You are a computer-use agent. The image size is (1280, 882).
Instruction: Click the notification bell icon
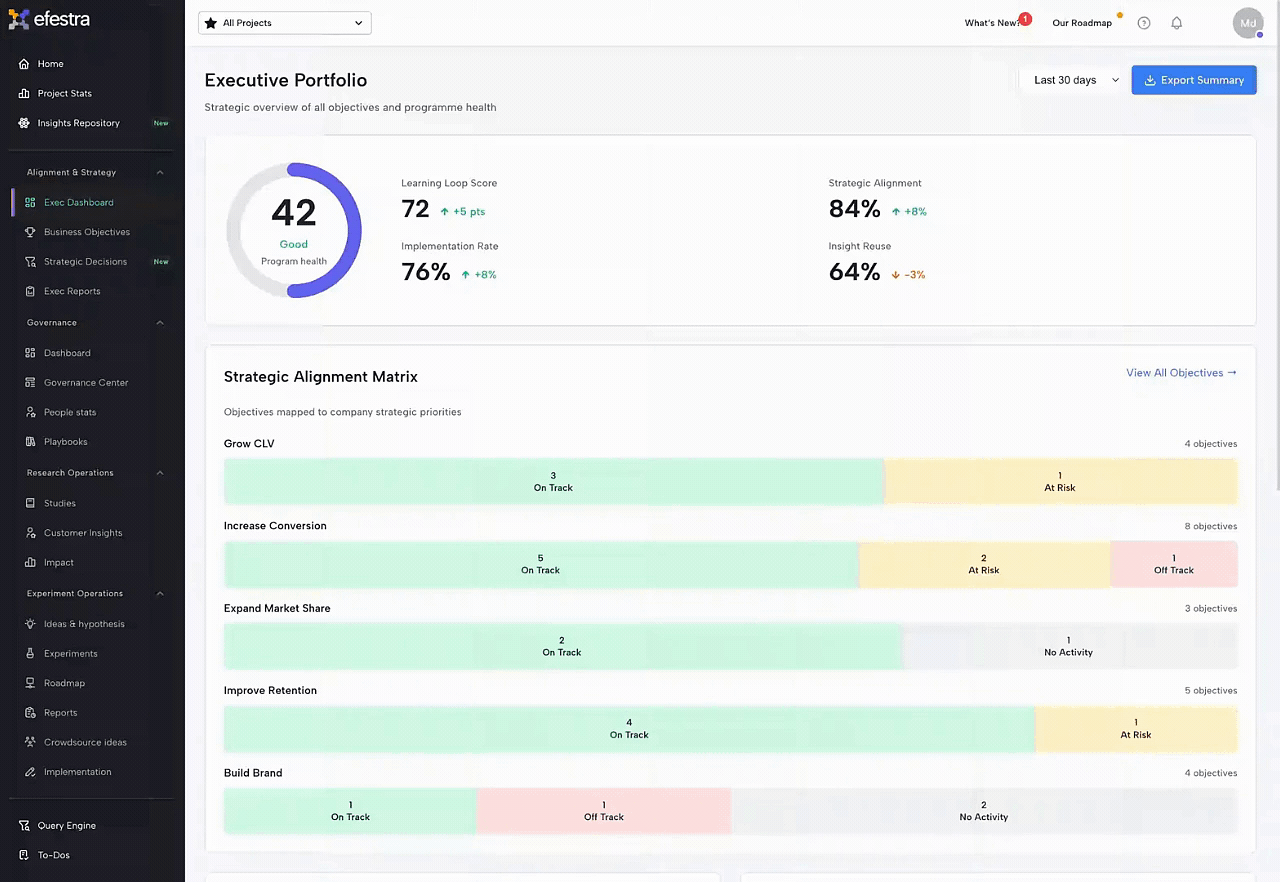1176,23
